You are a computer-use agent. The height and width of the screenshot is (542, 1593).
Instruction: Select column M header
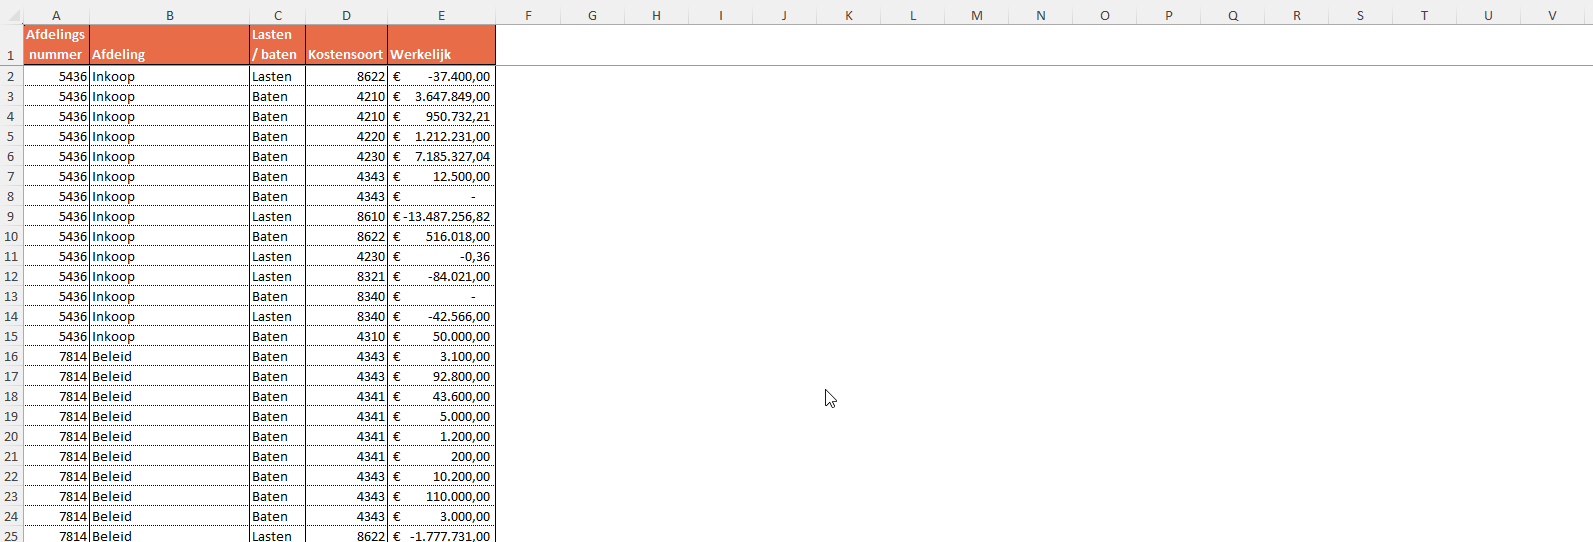click(x=977, y=15)
